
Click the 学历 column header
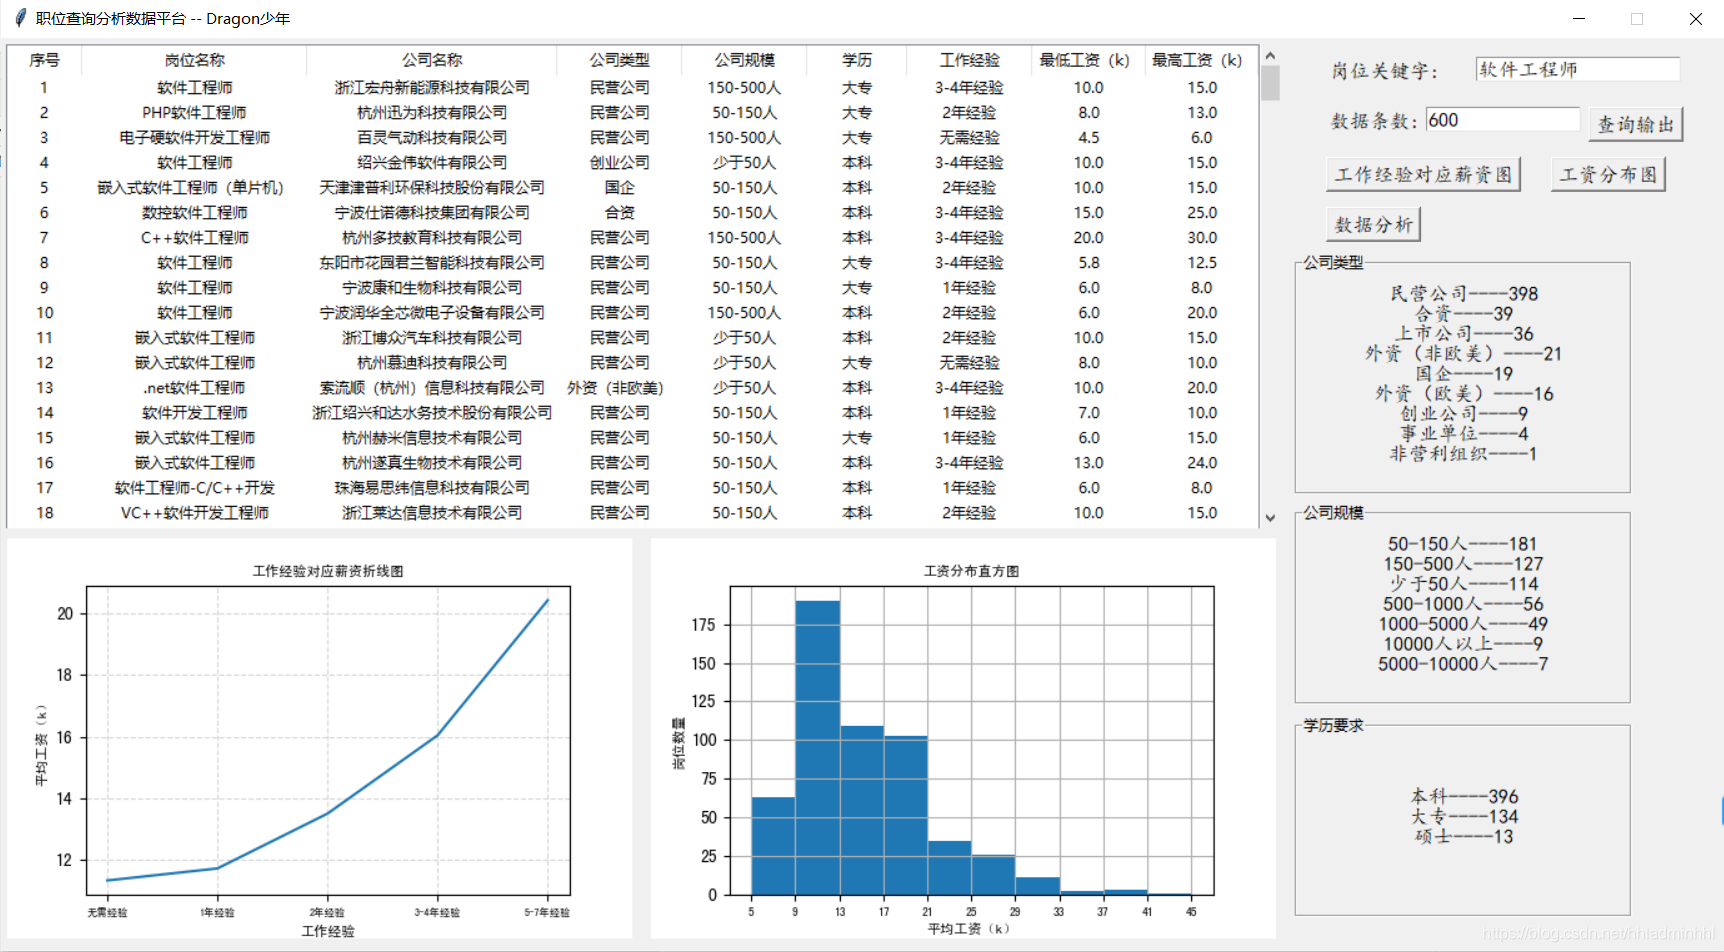[856, 60]
